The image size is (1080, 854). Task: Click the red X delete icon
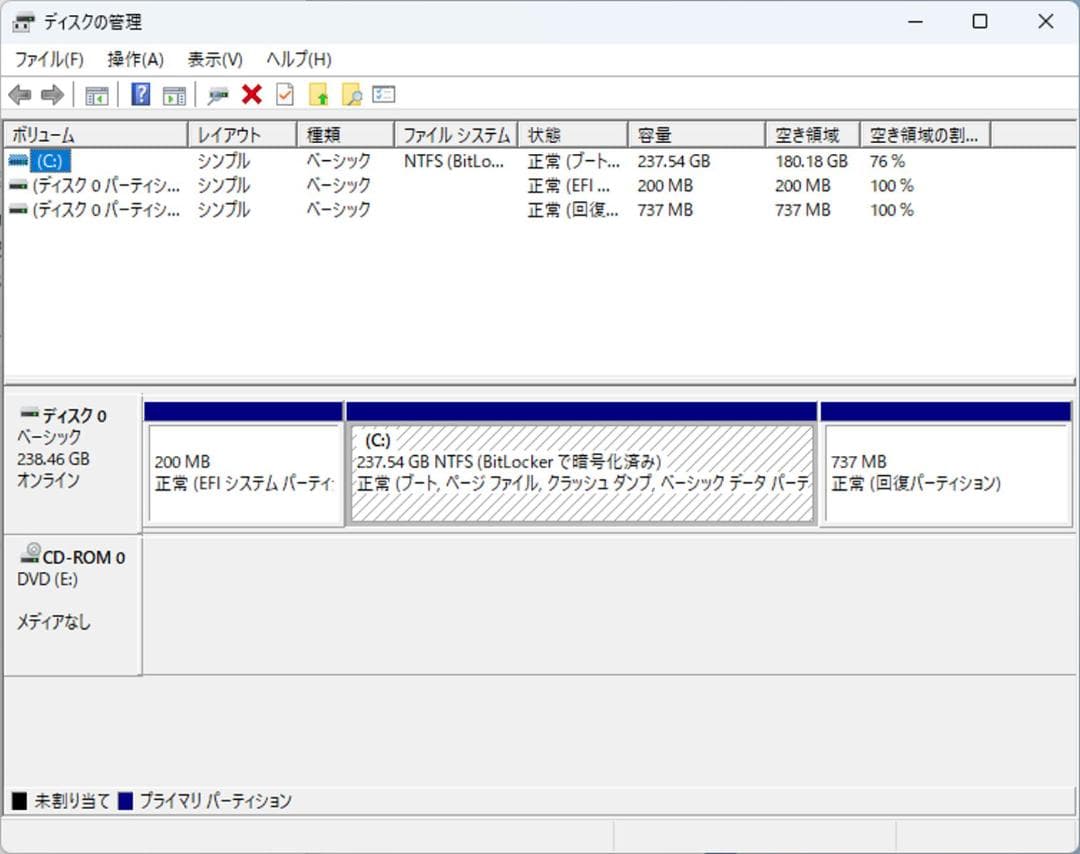(x=250, y=94)
